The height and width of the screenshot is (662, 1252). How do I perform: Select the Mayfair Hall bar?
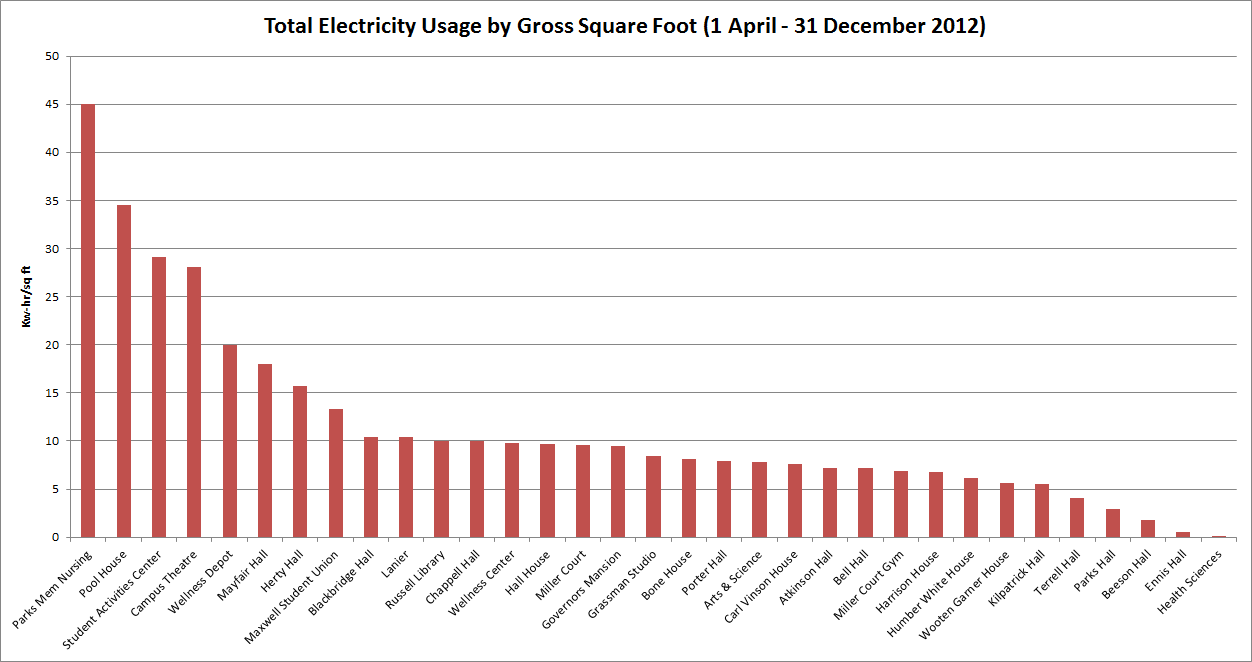(265, 450)
